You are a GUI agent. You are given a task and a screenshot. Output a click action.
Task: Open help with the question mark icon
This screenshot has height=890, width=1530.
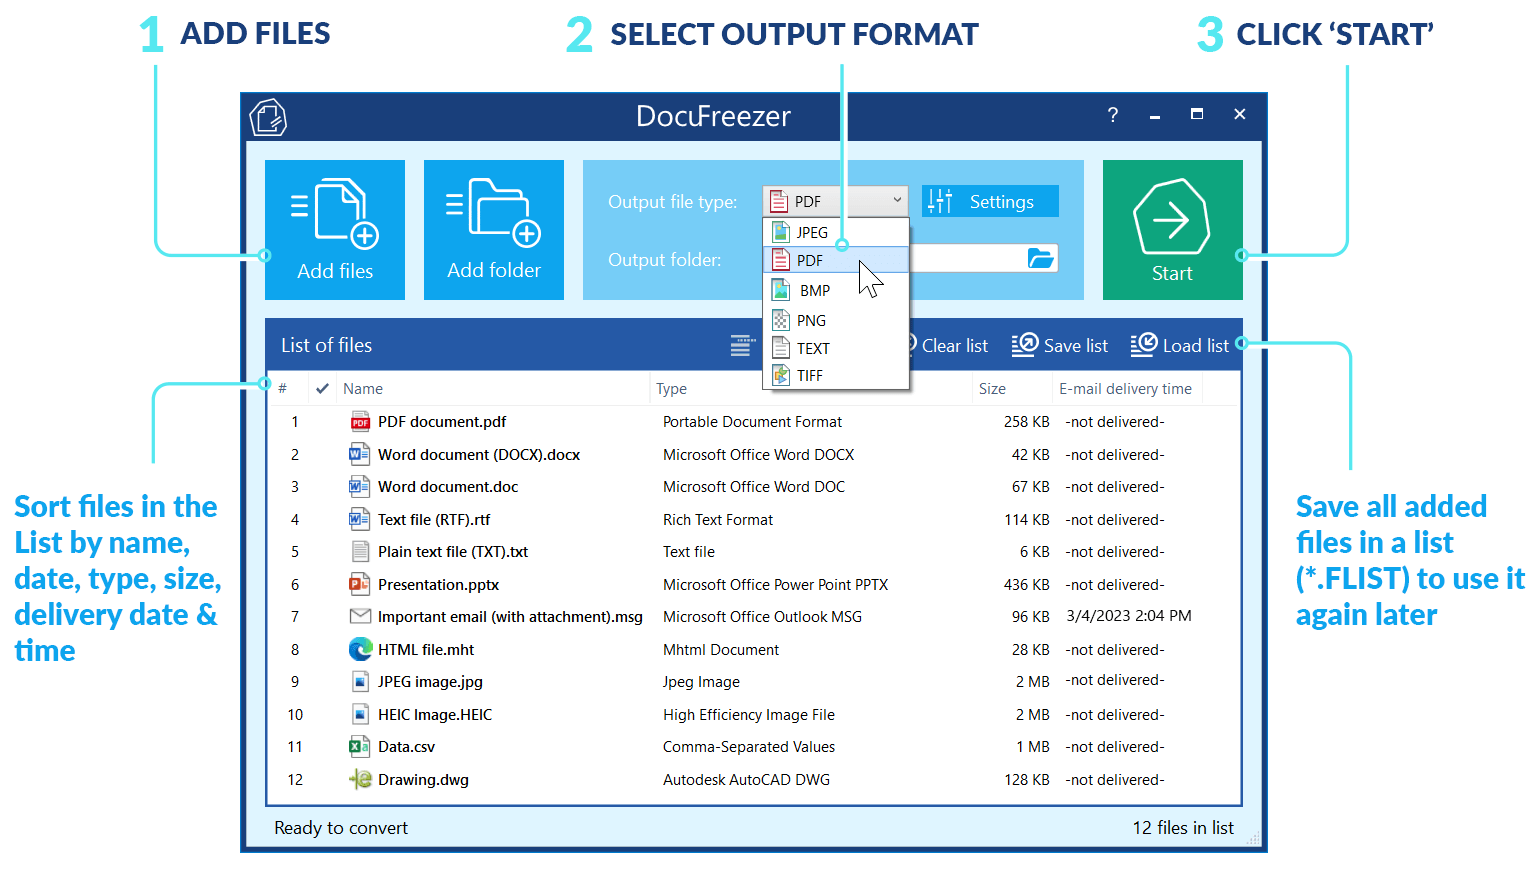pyautogui.click(x=1112, y=115)
